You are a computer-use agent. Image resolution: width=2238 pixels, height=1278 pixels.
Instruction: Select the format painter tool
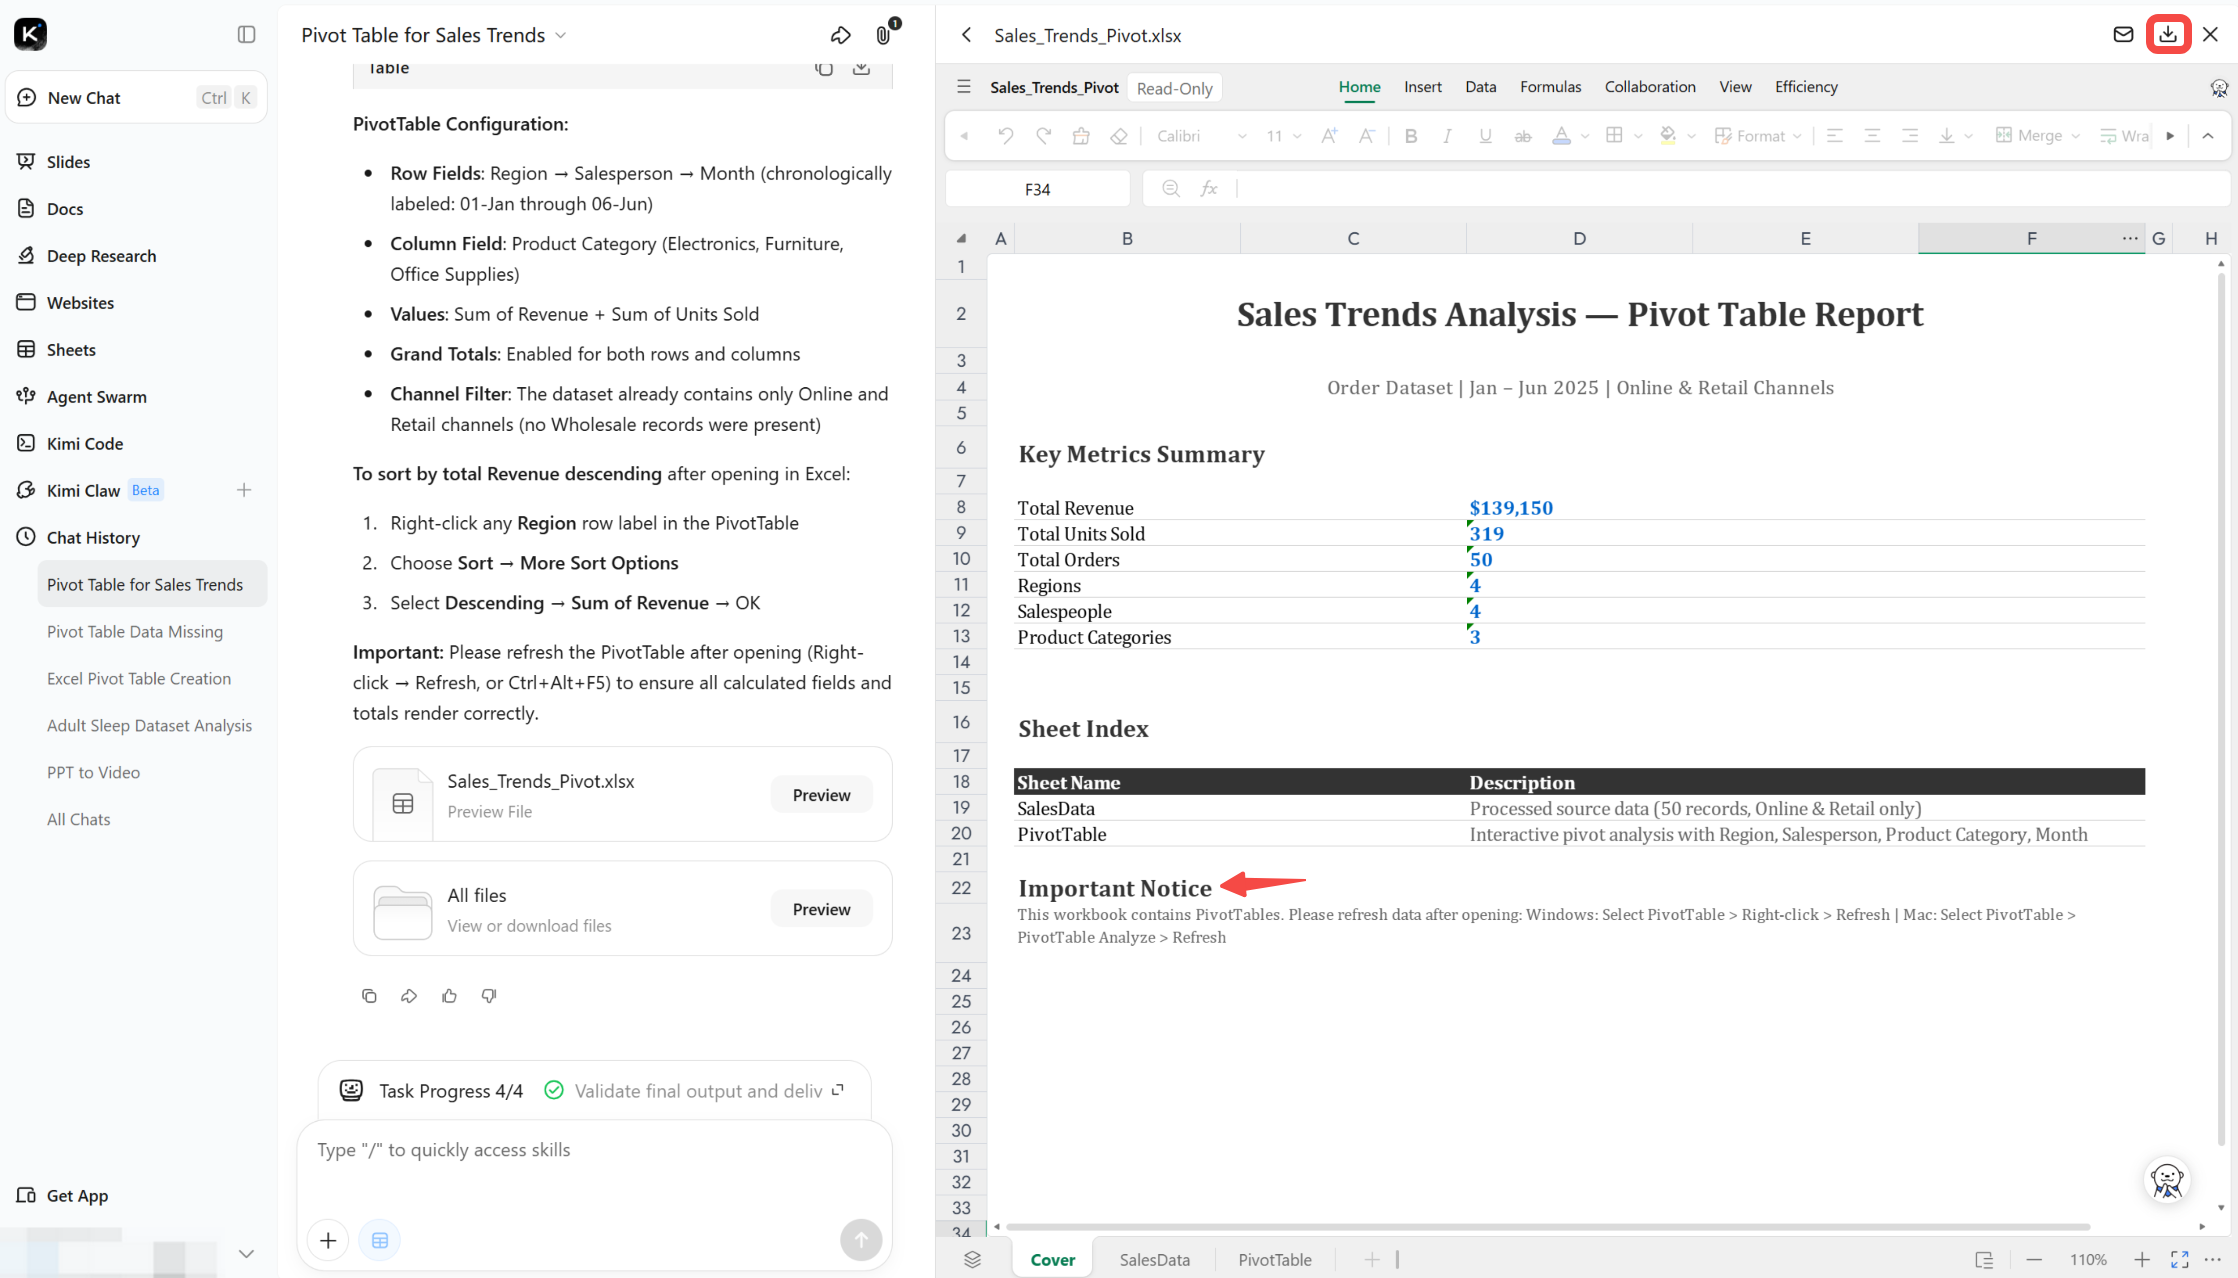[x=1081, y=136]
